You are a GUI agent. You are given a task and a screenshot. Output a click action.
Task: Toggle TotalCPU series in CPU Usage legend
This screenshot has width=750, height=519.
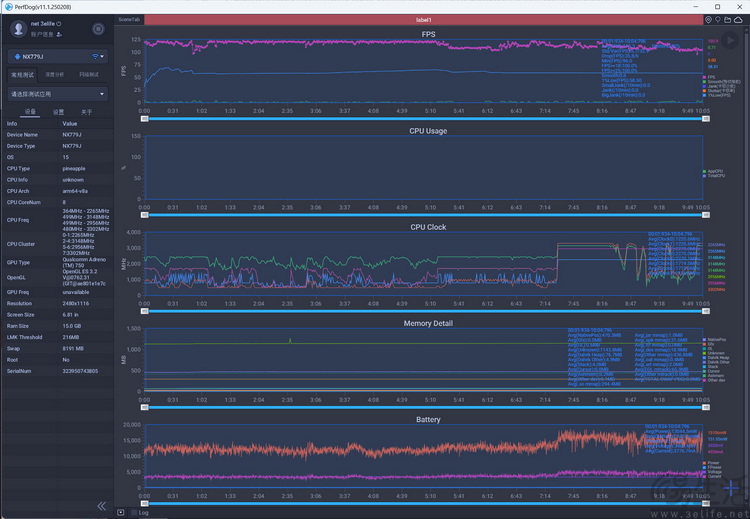(x=714, y=176)
